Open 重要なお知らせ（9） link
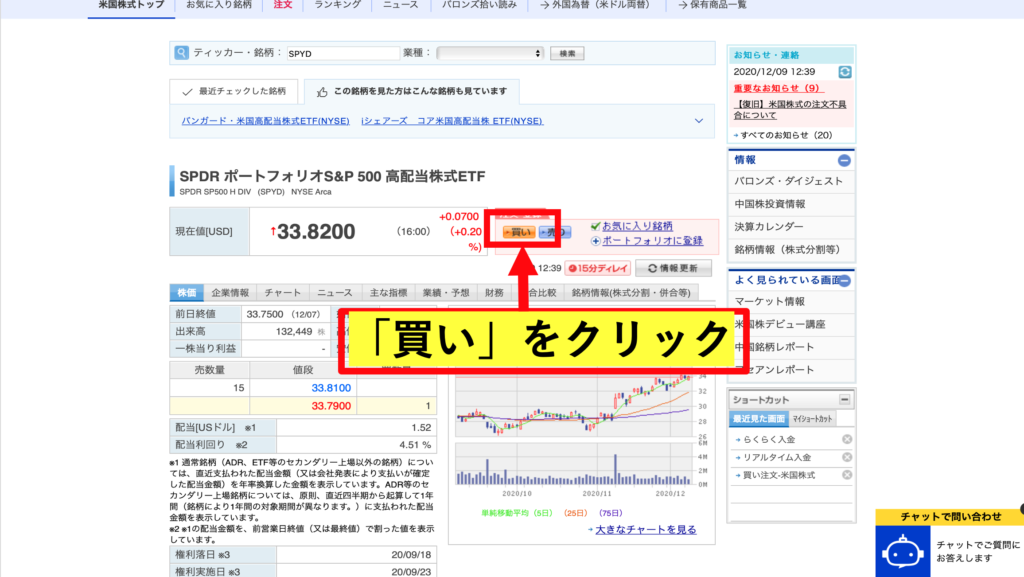 (x=778, y=88)
